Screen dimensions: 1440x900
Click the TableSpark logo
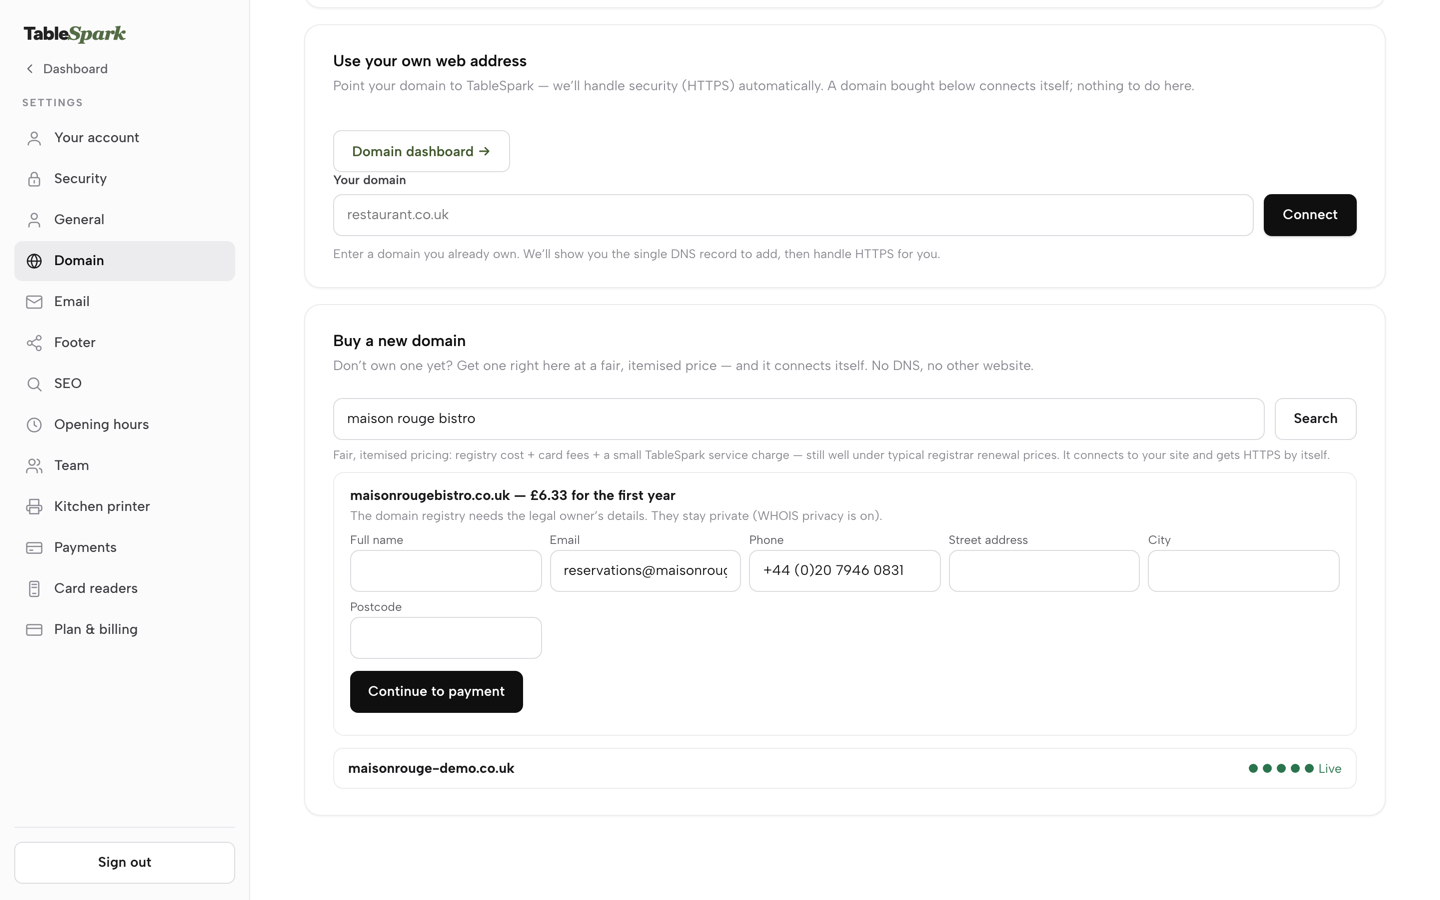pyautogui.click(x=75, y=34)
